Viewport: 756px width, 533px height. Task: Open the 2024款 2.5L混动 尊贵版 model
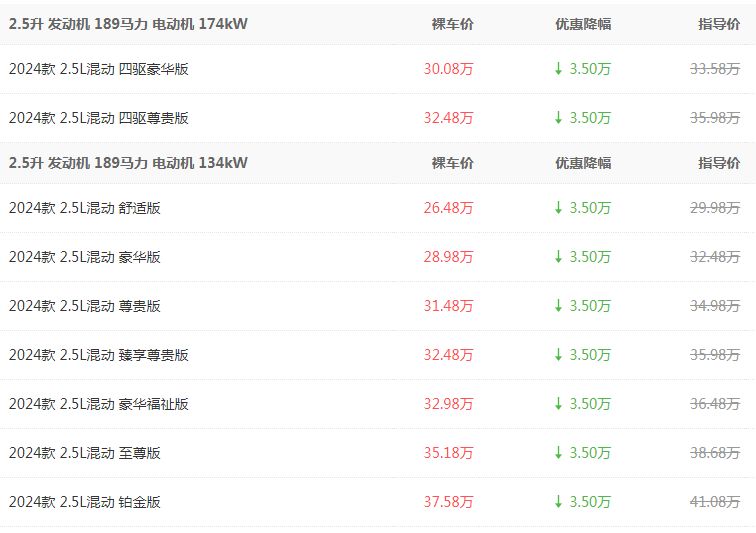click(84, 306)
